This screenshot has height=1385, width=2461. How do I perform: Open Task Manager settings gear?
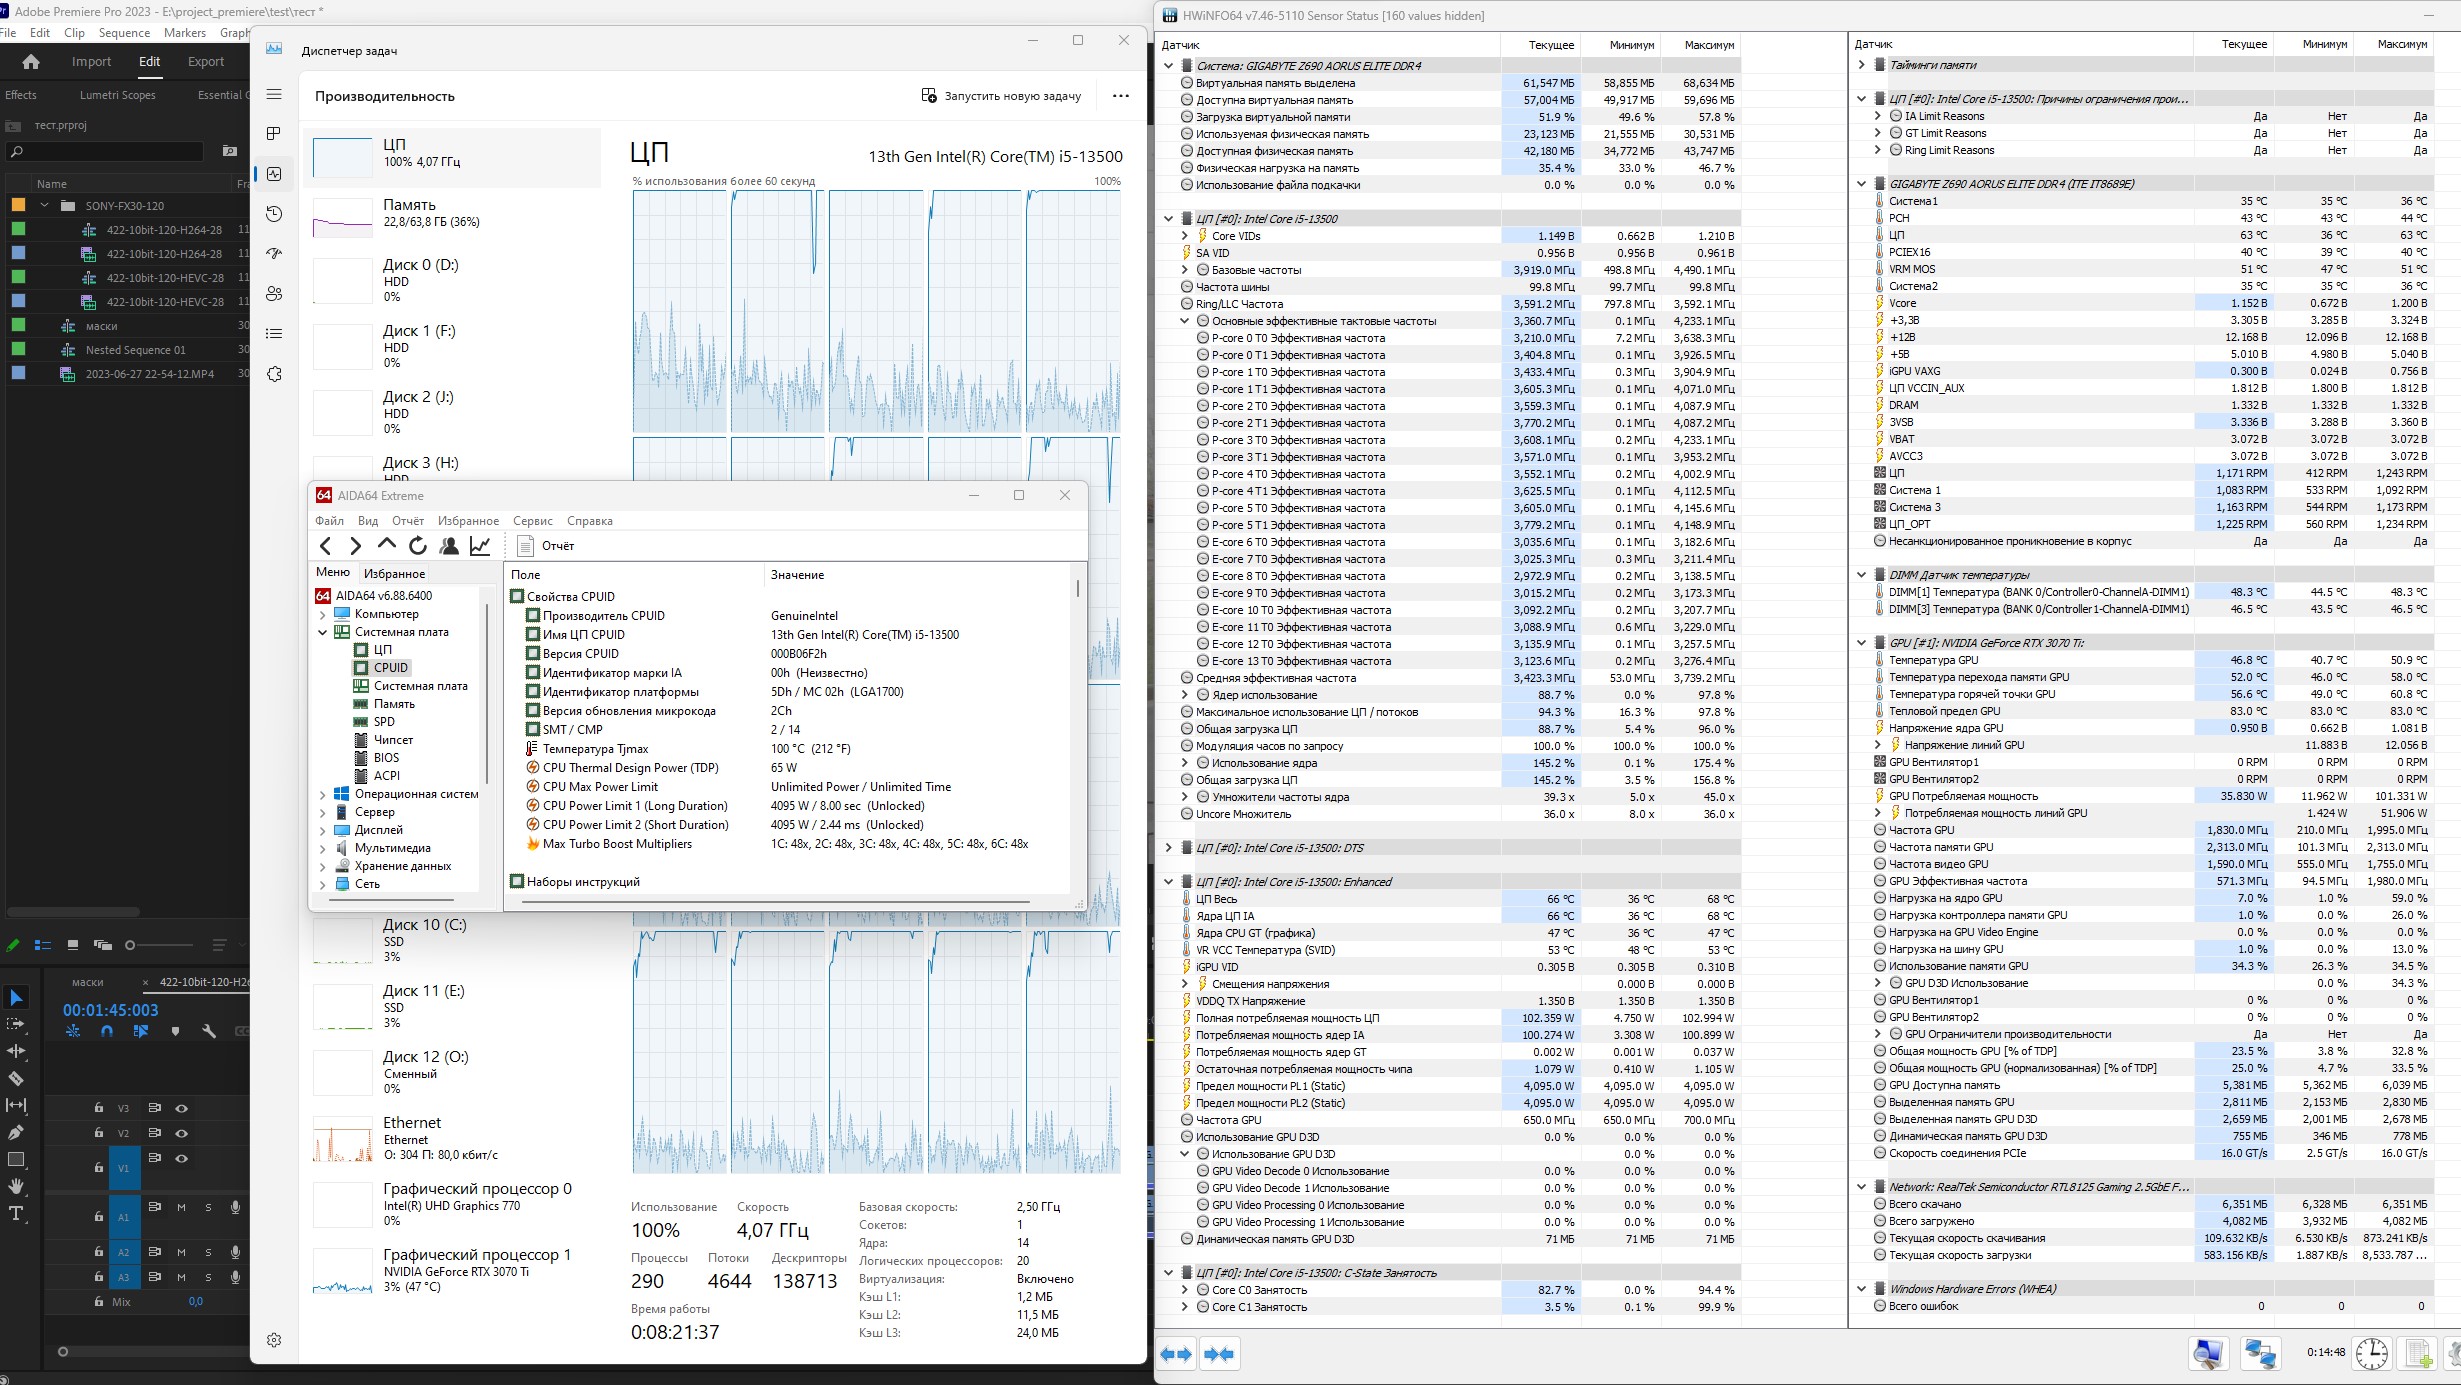[274, 1339]
